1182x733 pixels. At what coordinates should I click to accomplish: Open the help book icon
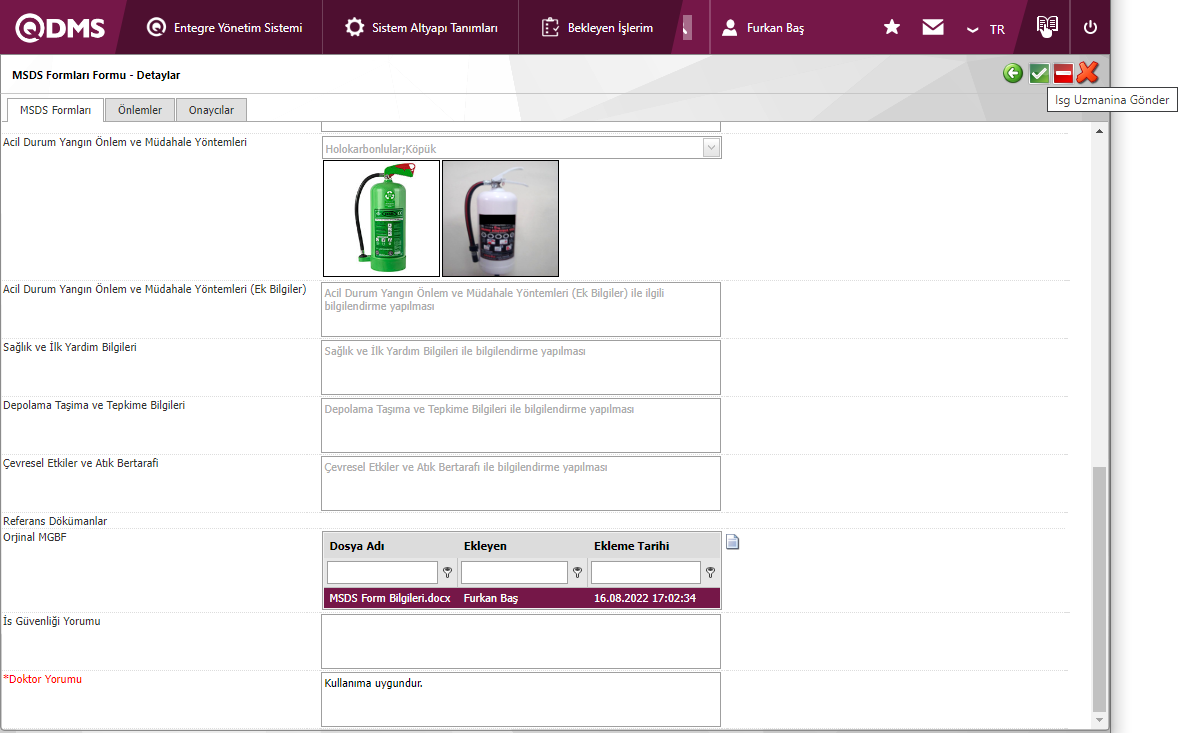pos(1047,26)
